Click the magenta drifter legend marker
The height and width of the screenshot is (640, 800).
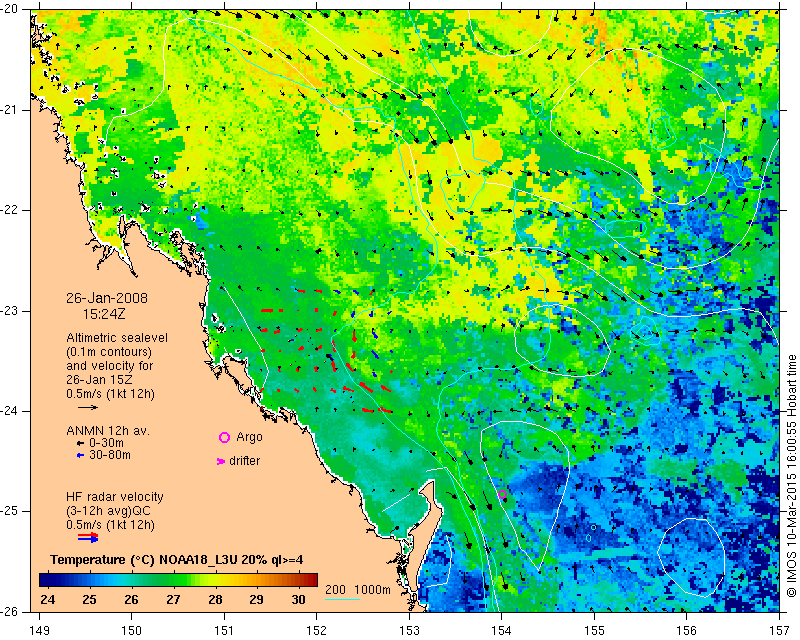(220, 461)
